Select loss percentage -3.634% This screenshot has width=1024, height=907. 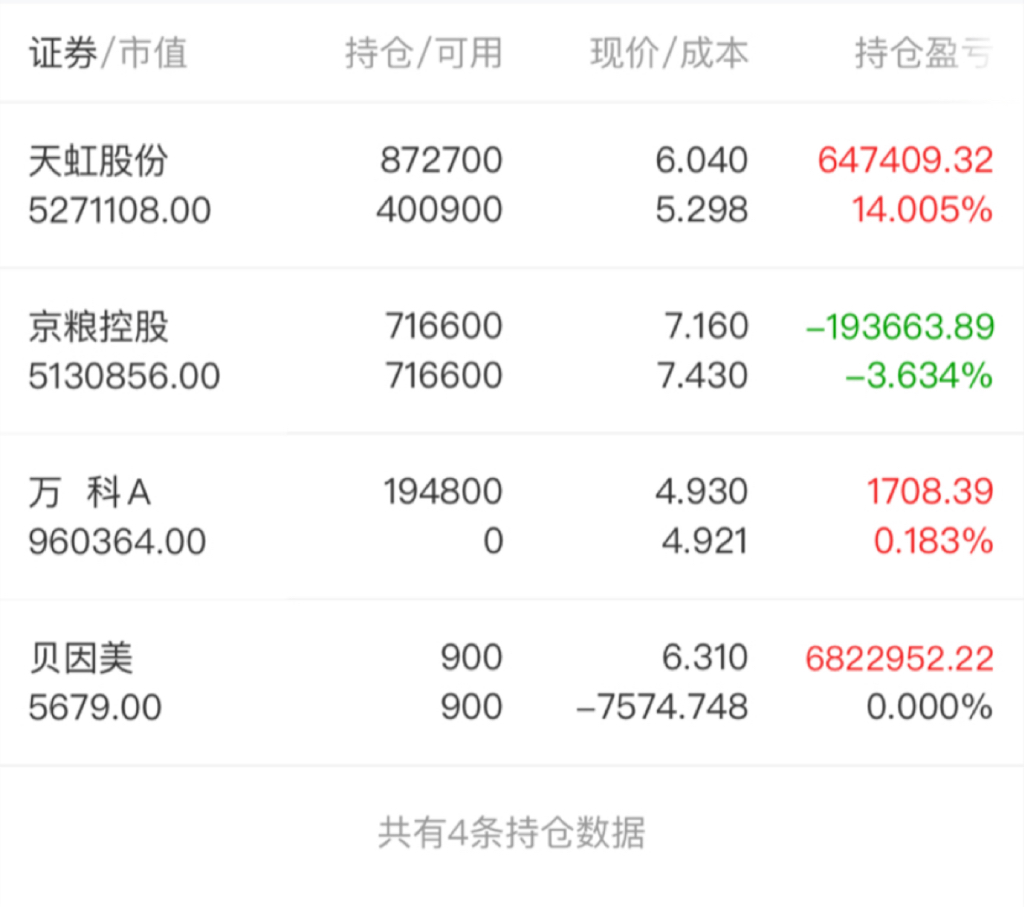[920, 375]
